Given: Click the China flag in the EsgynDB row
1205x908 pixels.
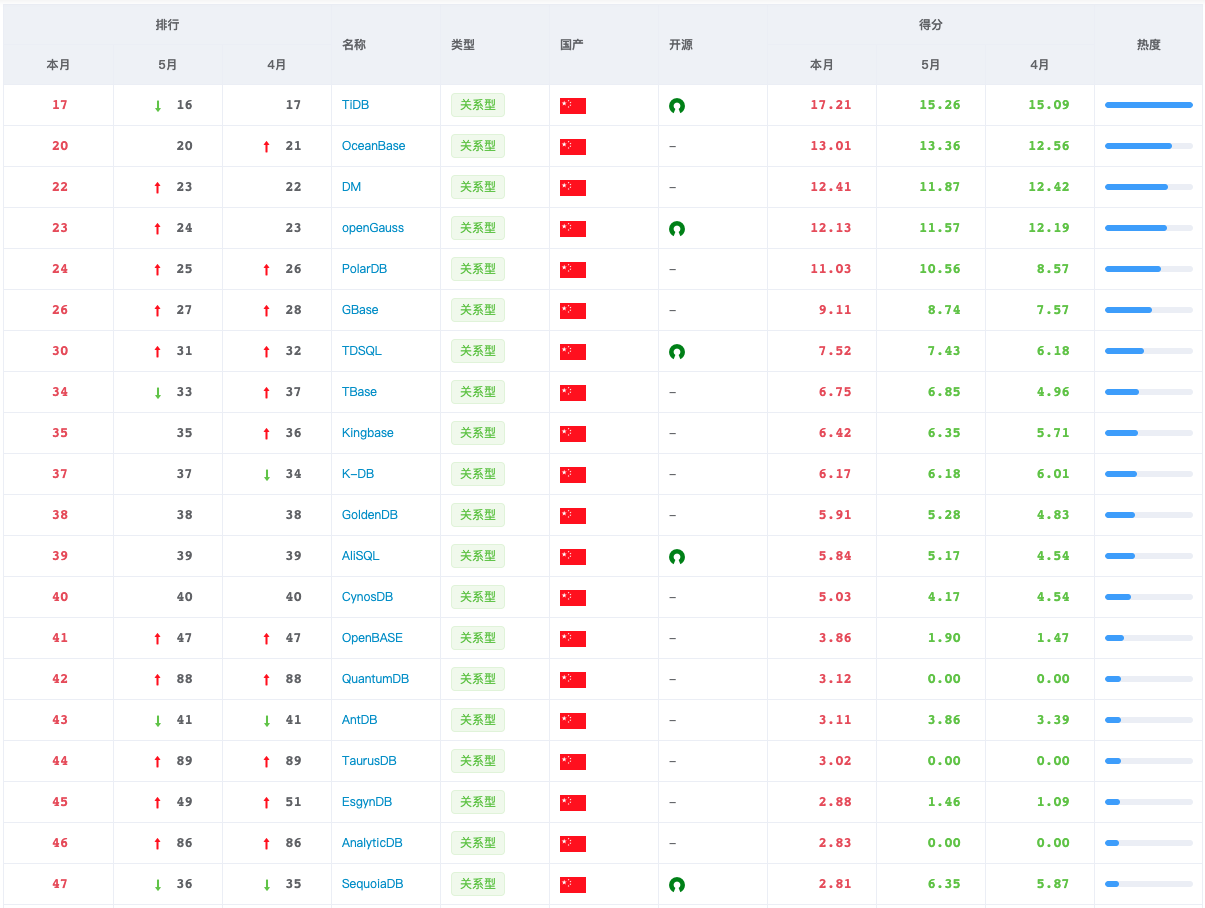Looking at the screenshot, I should 573,803.
